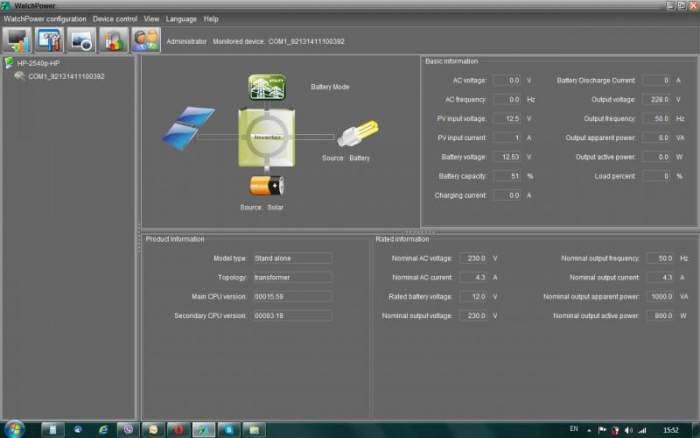Open the wrench and screwdriver settings toolbar icon
This screenshot has height=438, width=700.
tap(49, 40)
